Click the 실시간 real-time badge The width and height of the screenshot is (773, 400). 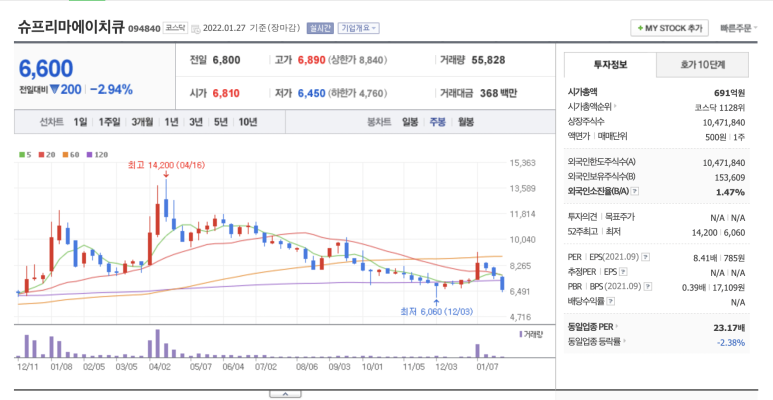click(320, 28)
